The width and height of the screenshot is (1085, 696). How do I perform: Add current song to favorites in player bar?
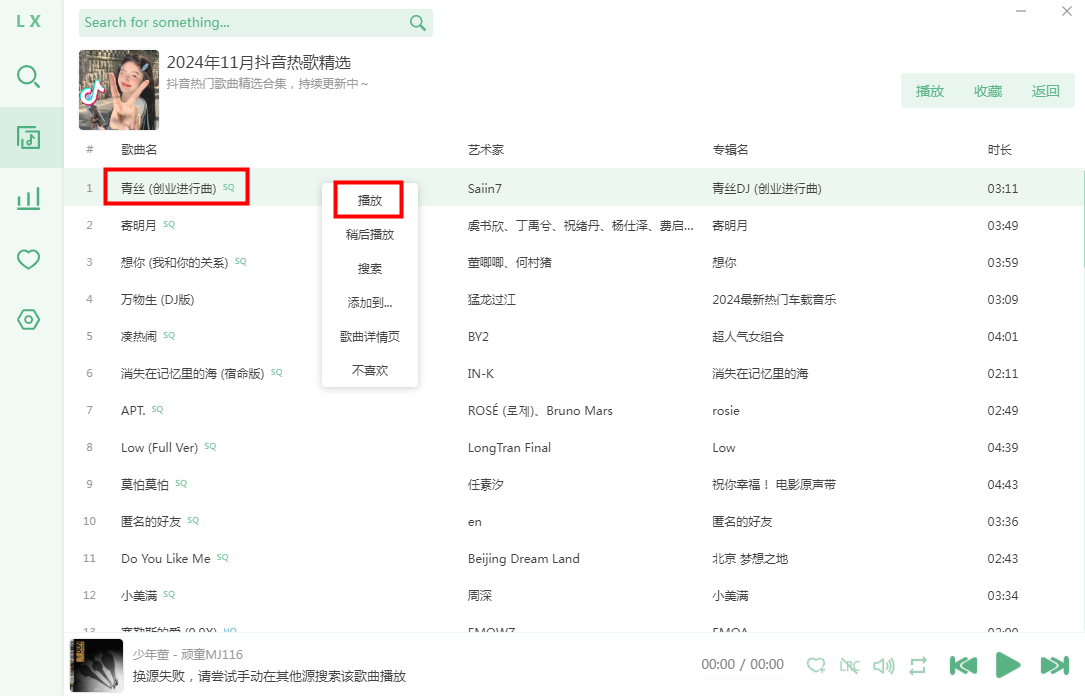(816, 665)
